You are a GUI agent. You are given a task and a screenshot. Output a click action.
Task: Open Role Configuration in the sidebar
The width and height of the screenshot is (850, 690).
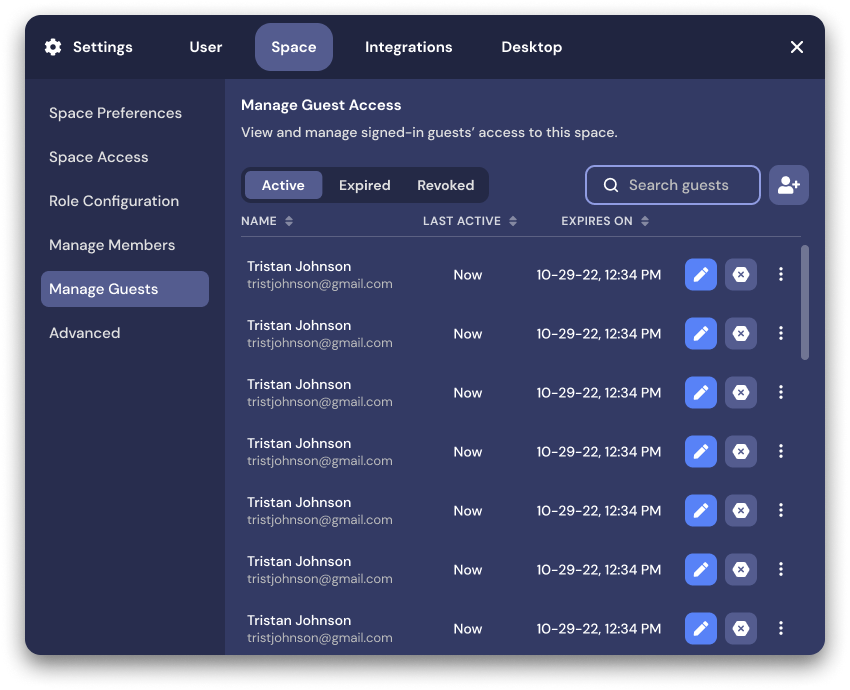pos(114,201)
